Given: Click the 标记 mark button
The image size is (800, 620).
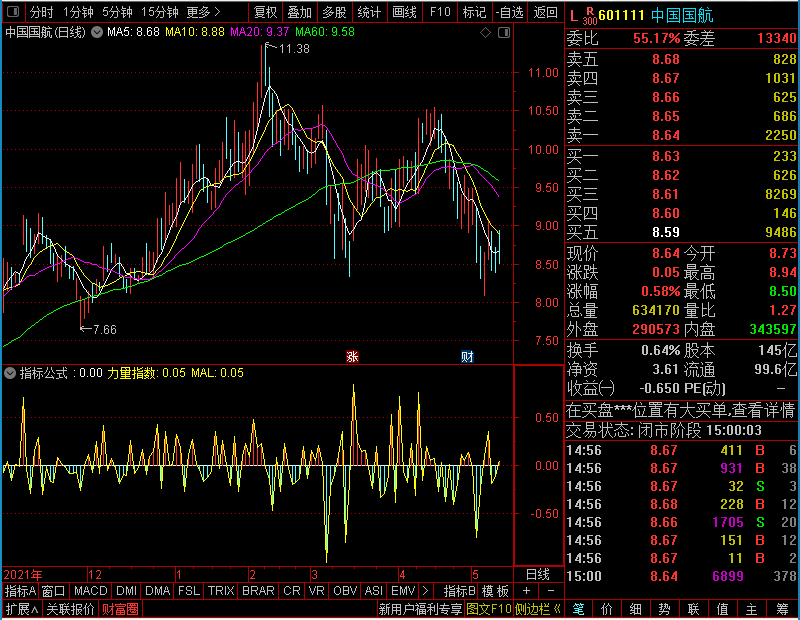Looking at the screenshot, I should pyautogui.click(x=474, y=12).
